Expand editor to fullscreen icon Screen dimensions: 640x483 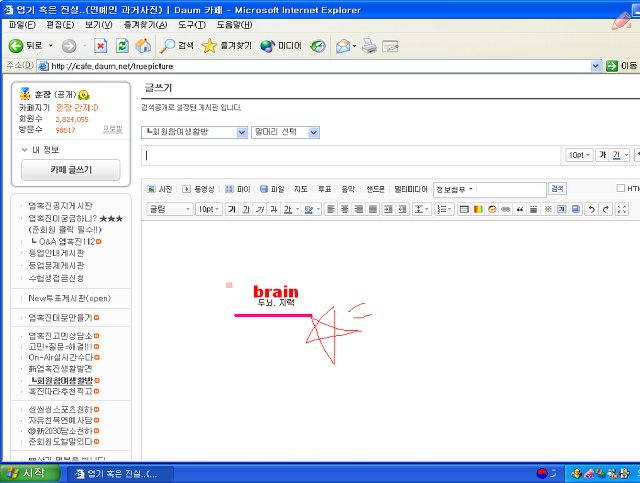pos(622,209)
